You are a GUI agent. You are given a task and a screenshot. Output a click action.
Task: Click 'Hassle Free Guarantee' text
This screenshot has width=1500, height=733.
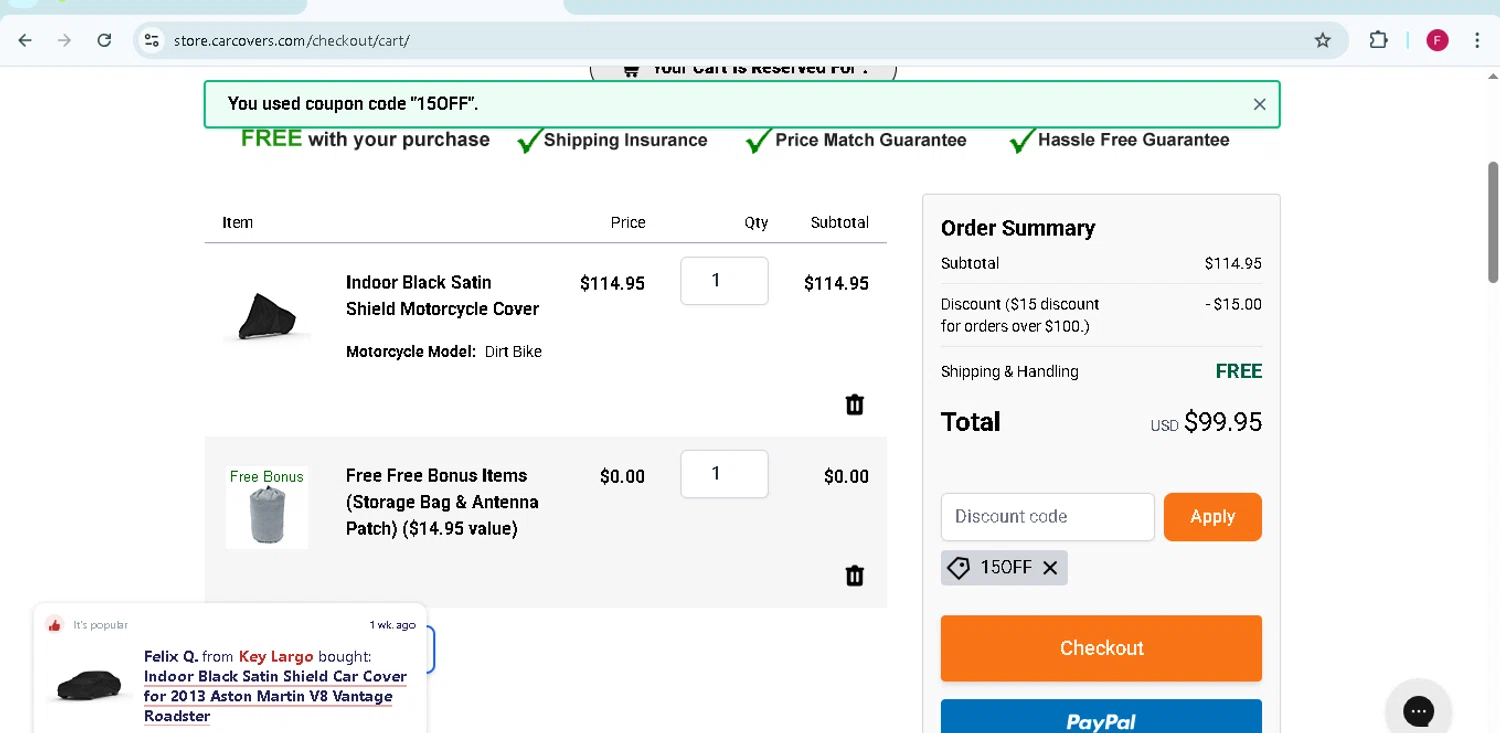(x=1133, y=140)
